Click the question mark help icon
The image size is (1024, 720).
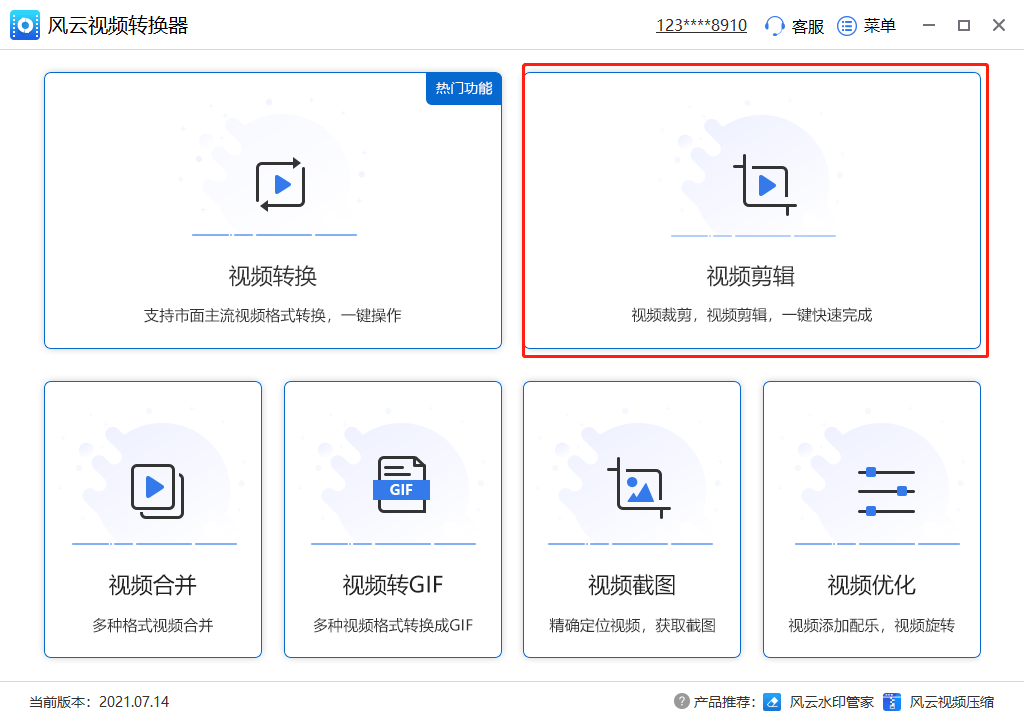click(681, 701)
